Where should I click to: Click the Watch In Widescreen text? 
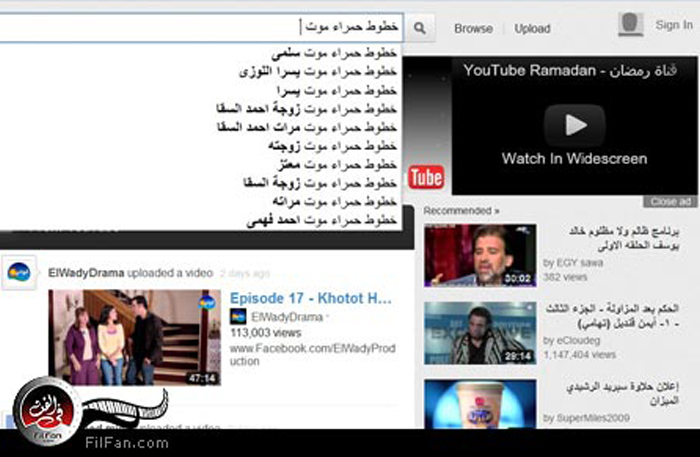point(574,158)
